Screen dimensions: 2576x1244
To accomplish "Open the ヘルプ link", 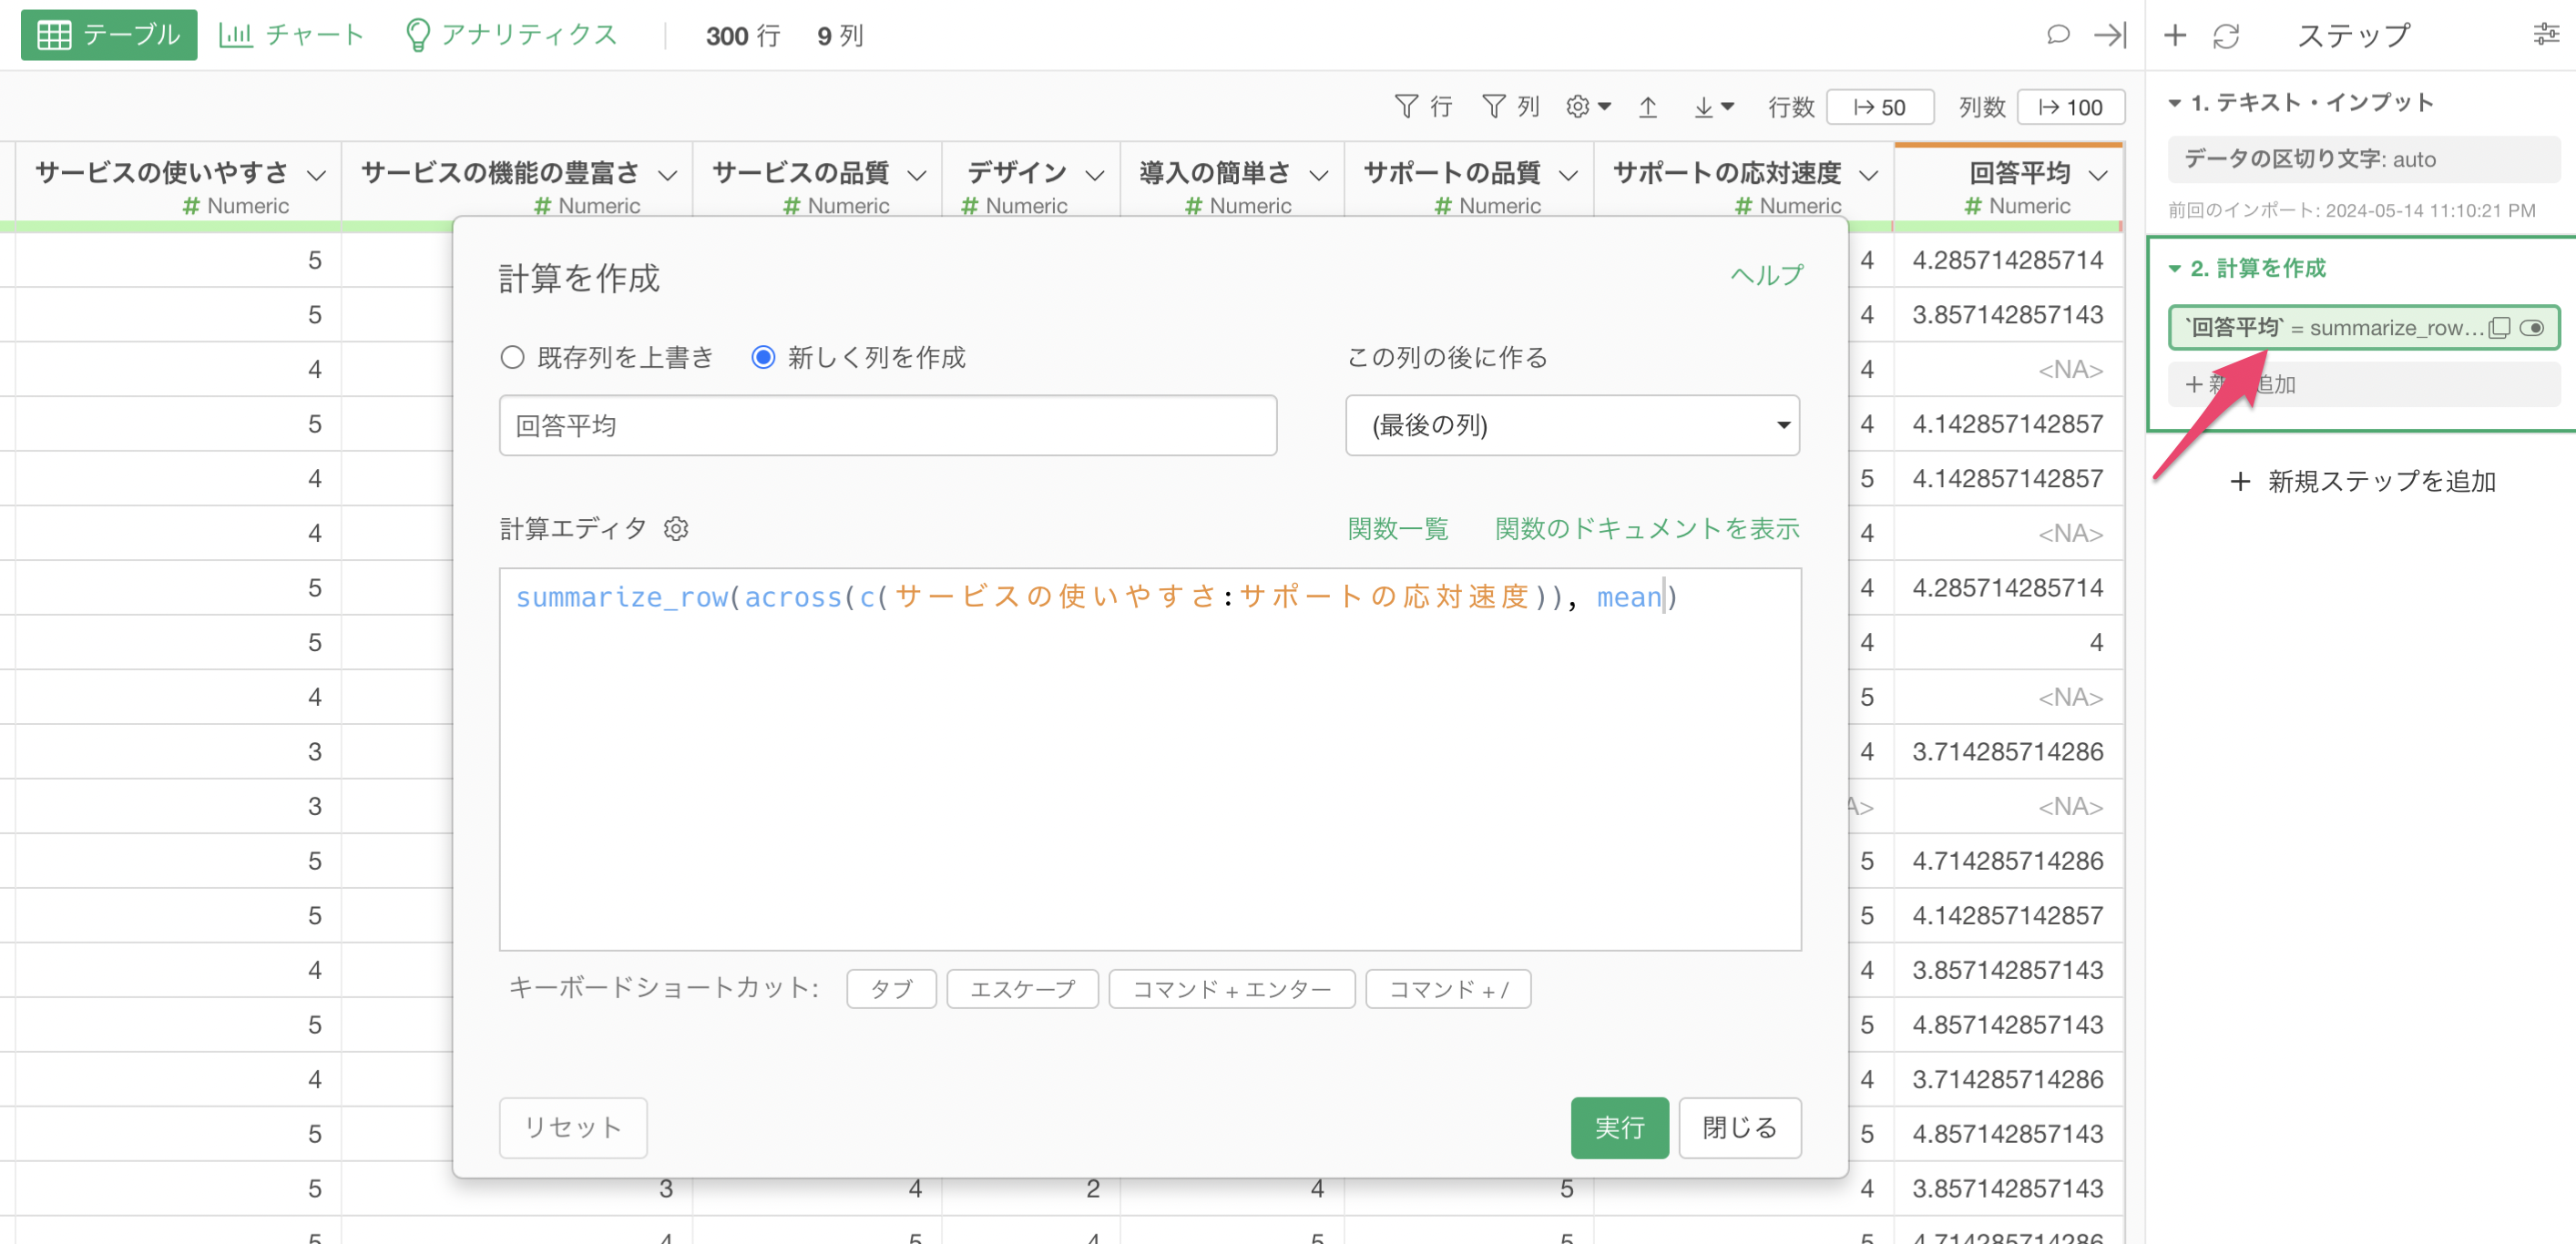I will click(x=1765, y=275).
